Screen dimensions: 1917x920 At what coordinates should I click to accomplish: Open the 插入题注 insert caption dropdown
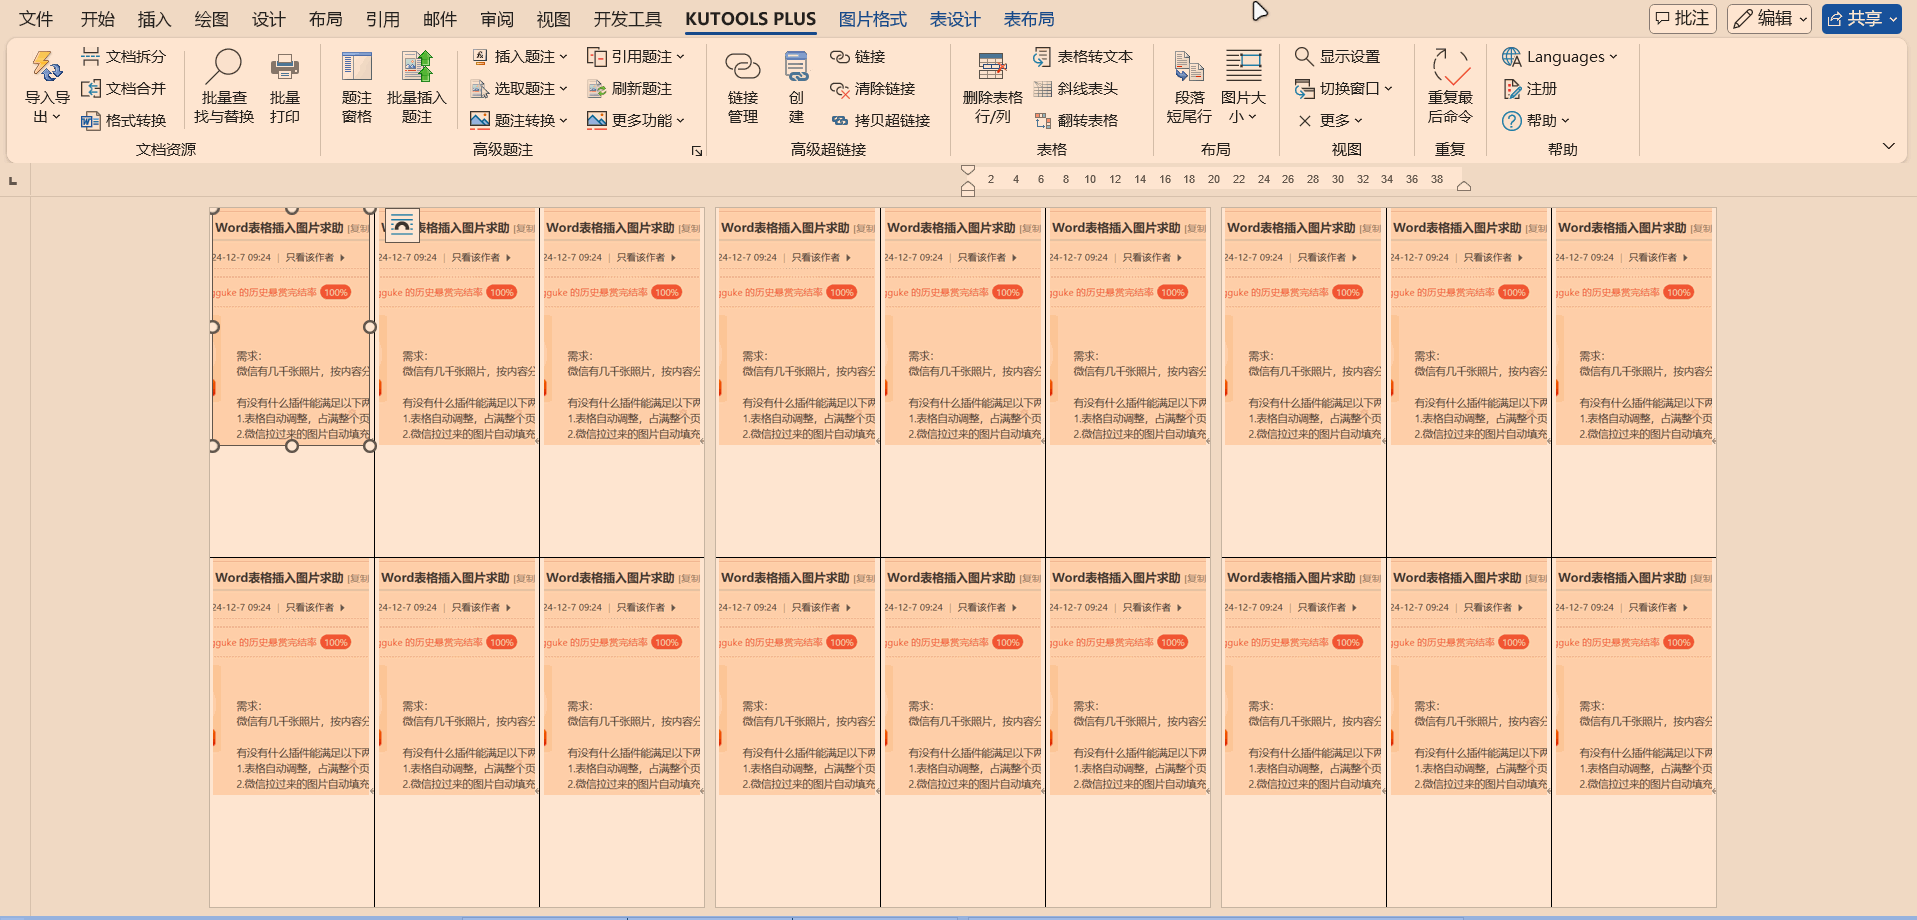coord(520,57)
